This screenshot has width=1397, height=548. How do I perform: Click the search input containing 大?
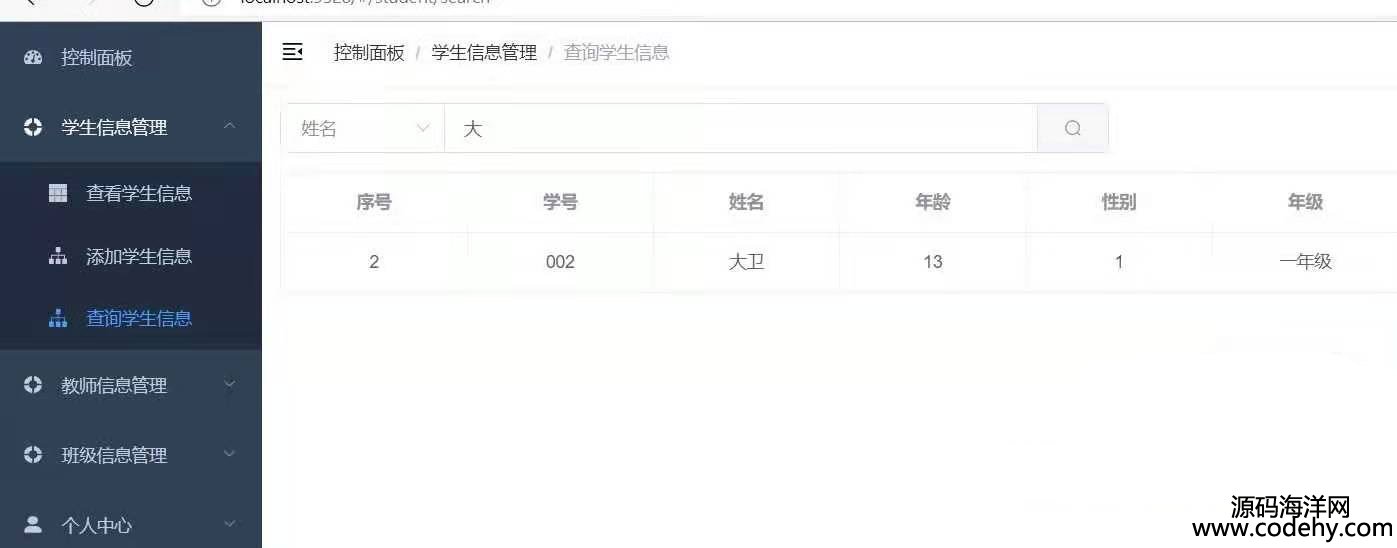coord(741,128)
